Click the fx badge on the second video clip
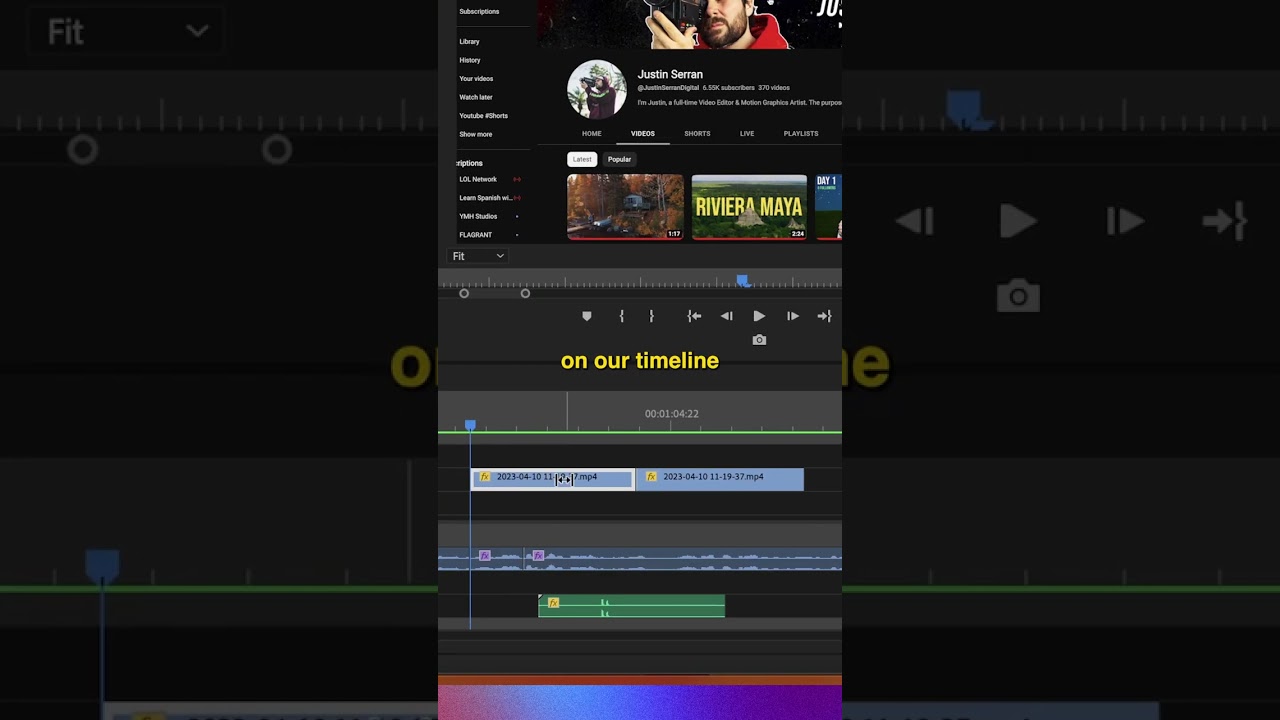The image size is (1280, 720). coord(651,477)
